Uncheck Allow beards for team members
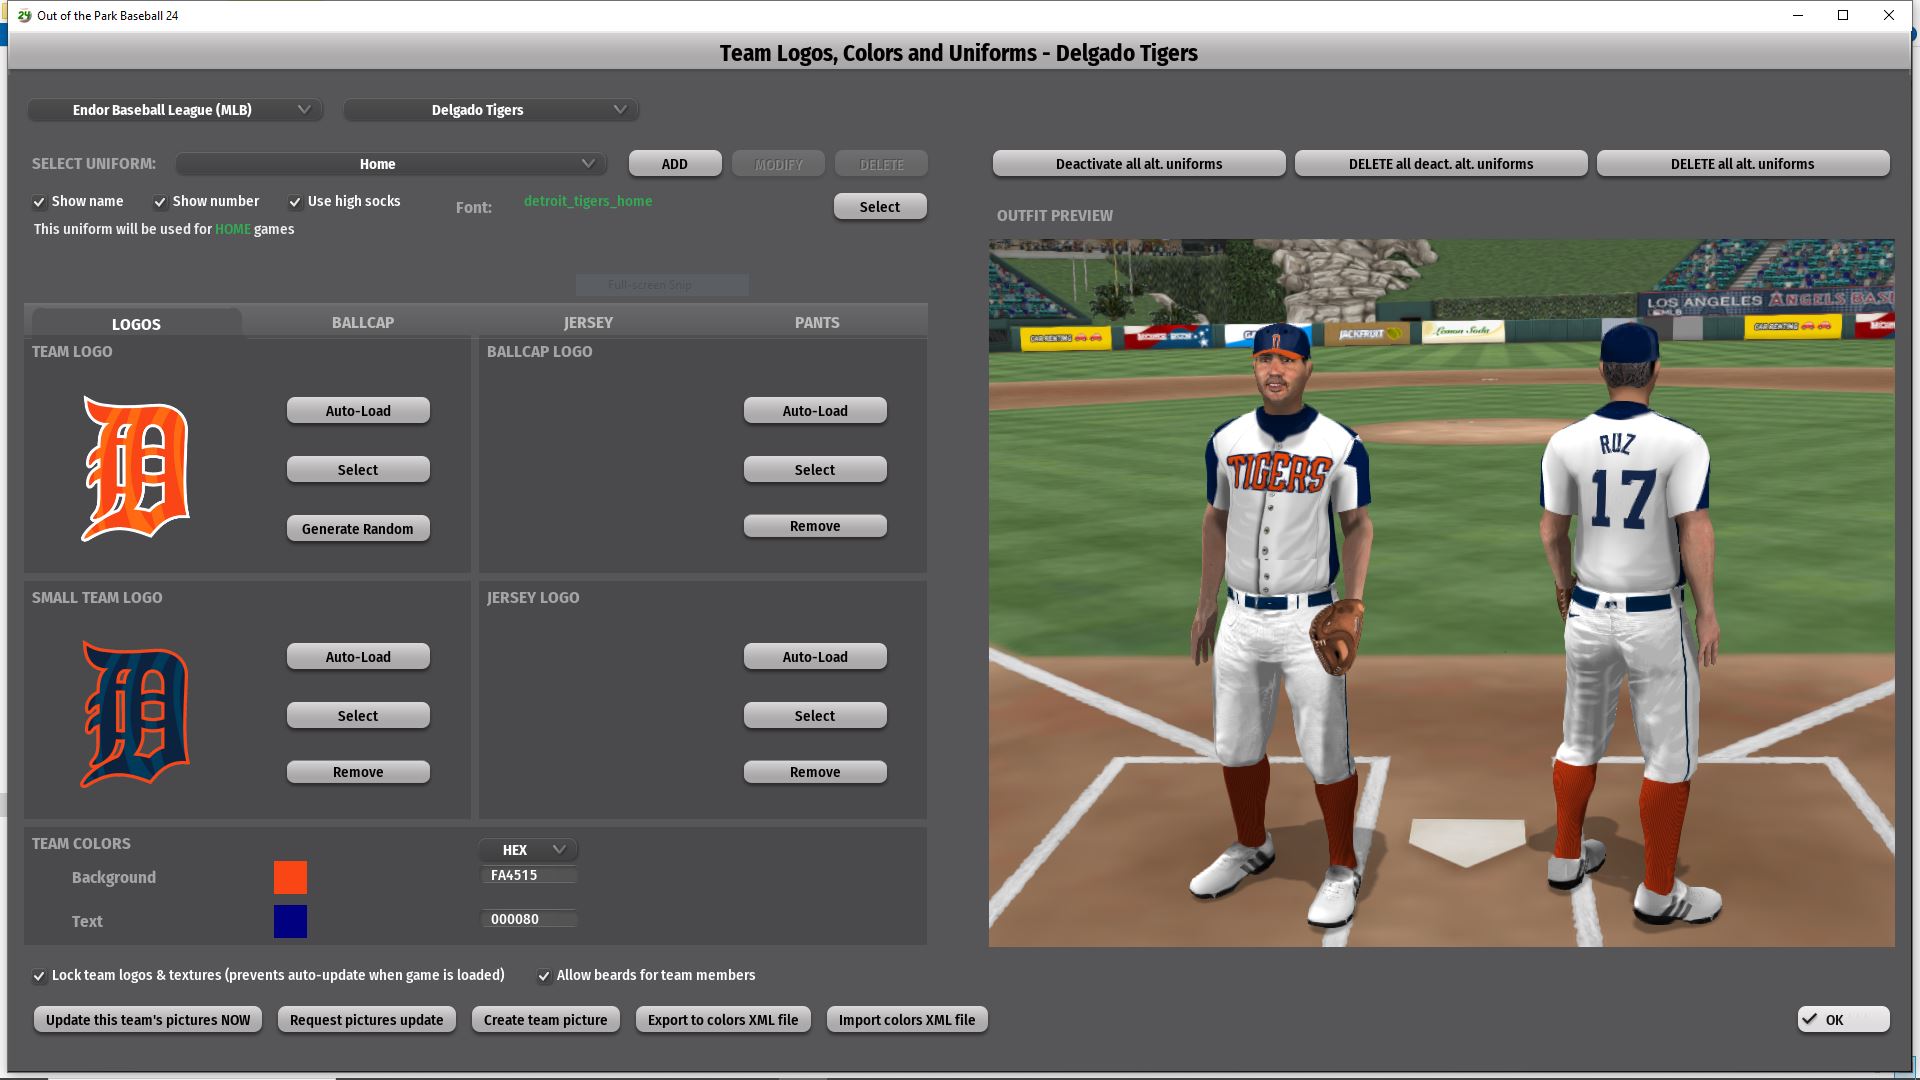The height and width of the screenshot is (1080, 1920). [x=544, y=976]
